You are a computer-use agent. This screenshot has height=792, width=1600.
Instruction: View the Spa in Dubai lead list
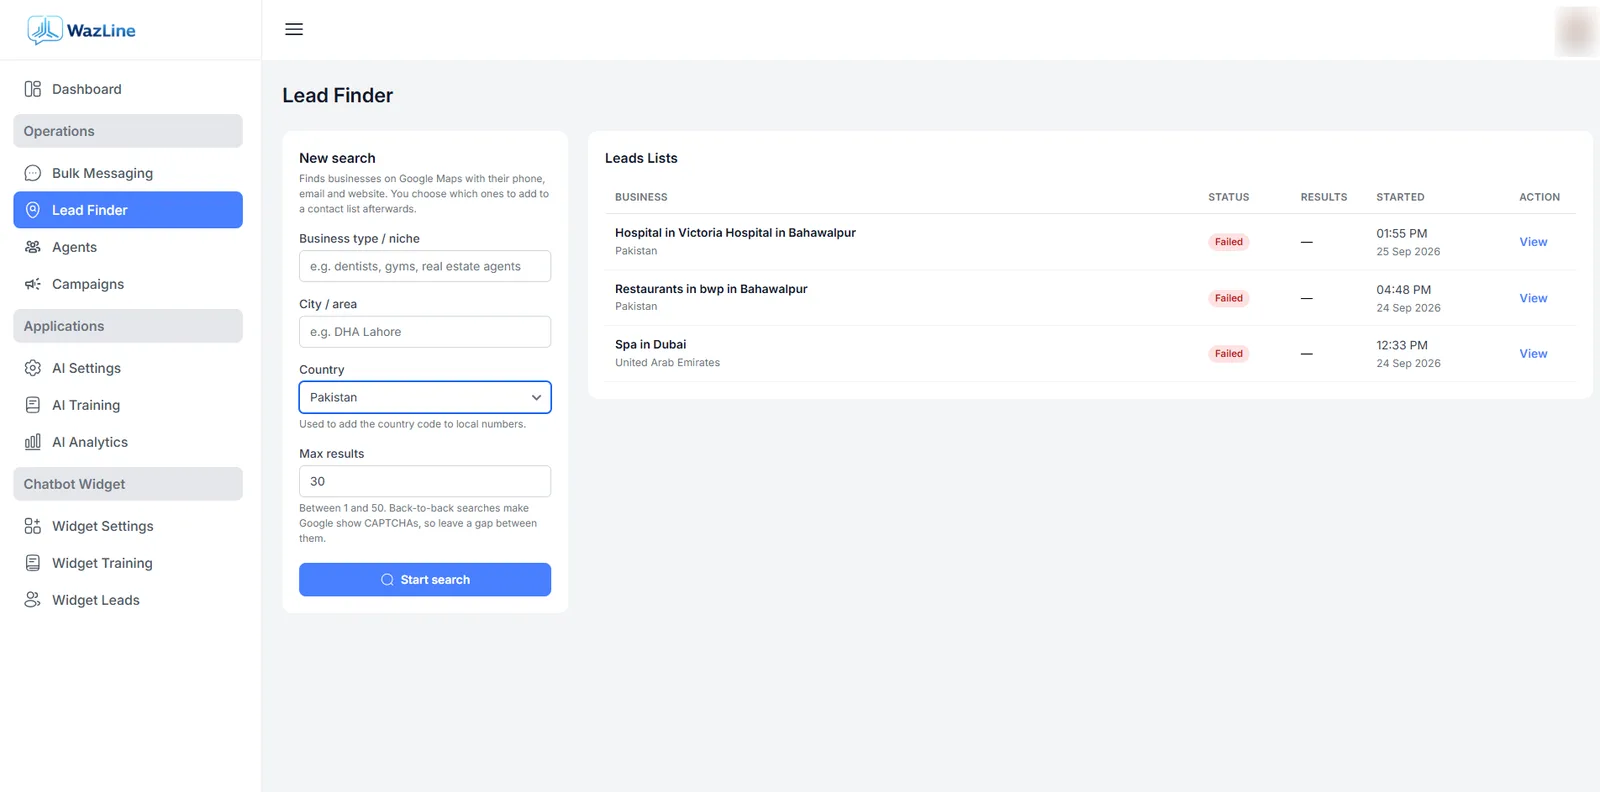(1533, 354)
